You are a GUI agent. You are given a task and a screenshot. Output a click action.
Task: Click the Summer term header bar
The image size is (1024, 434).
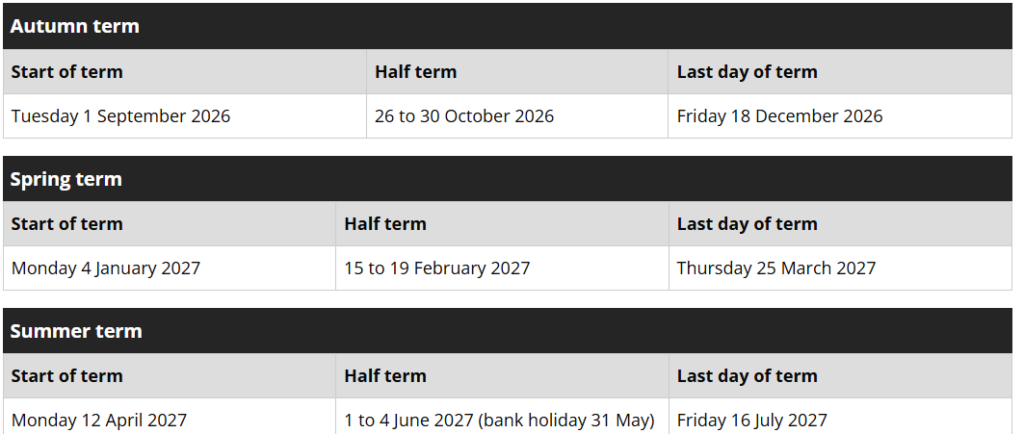coord(507,331)
